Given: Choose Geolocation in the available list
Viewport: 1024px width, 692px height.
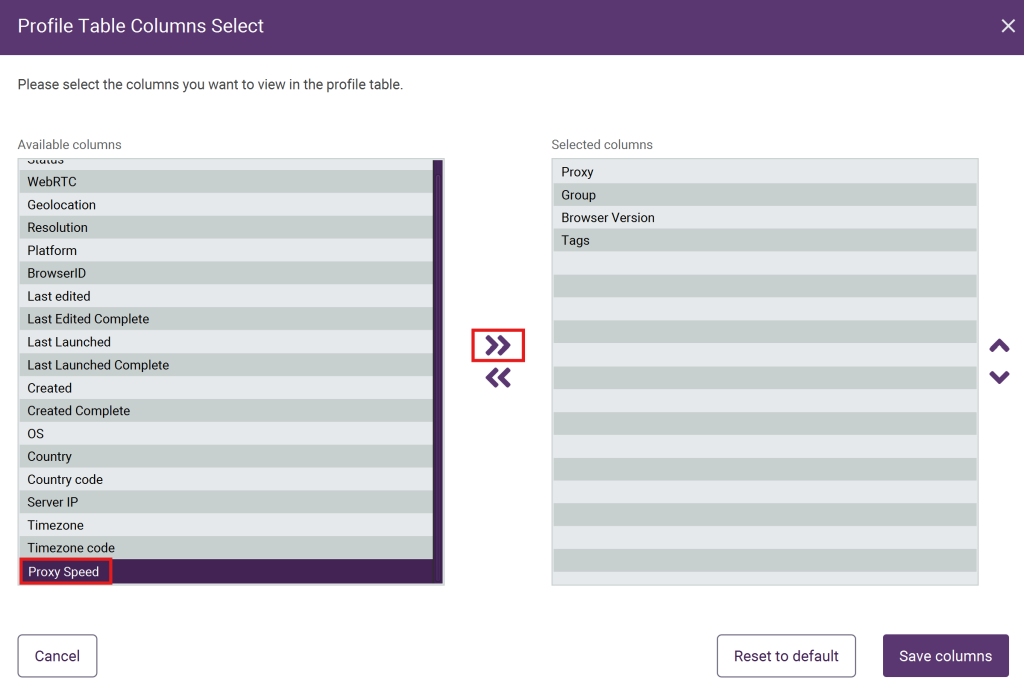Looking at the screenshot, I should pos(62,205).
